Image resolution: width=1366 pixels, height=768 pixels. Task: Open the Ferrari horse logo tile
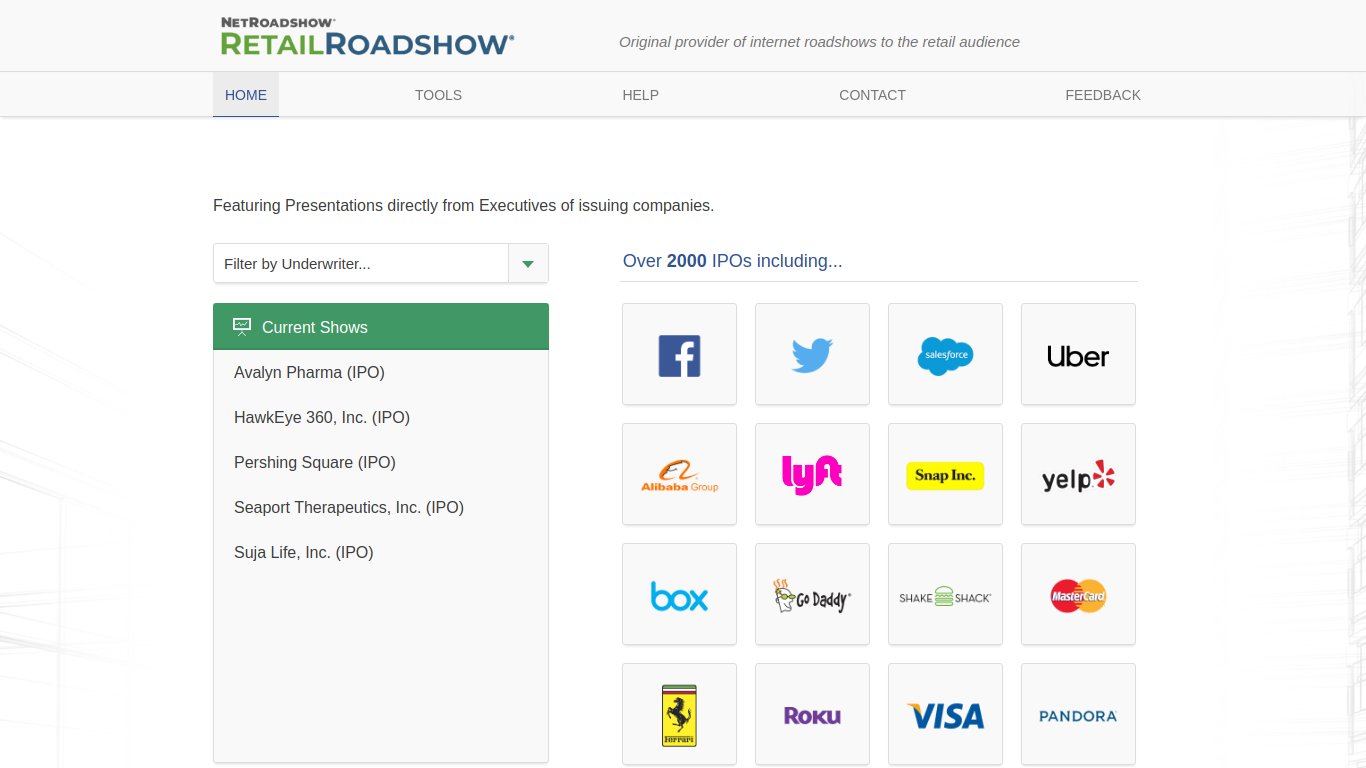679,714
